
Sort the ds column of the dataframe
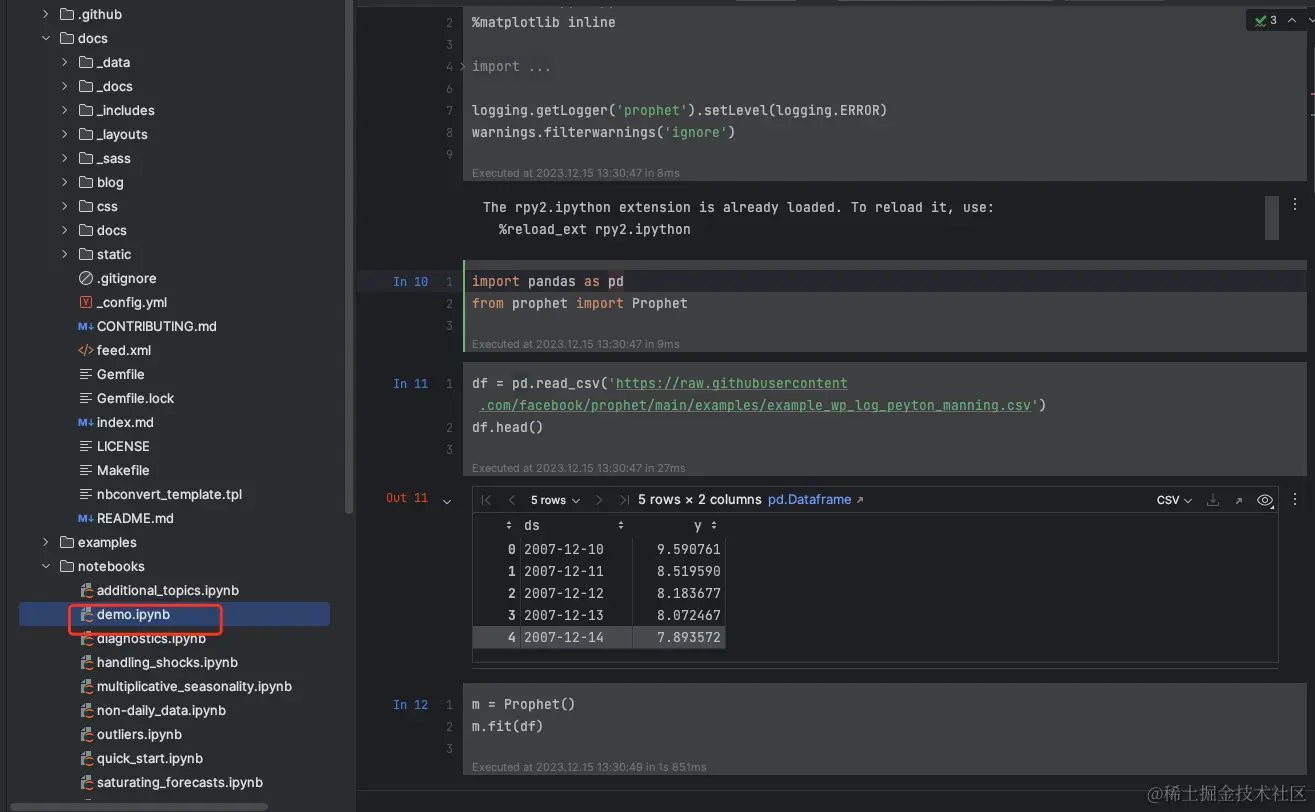coord(620,525)
